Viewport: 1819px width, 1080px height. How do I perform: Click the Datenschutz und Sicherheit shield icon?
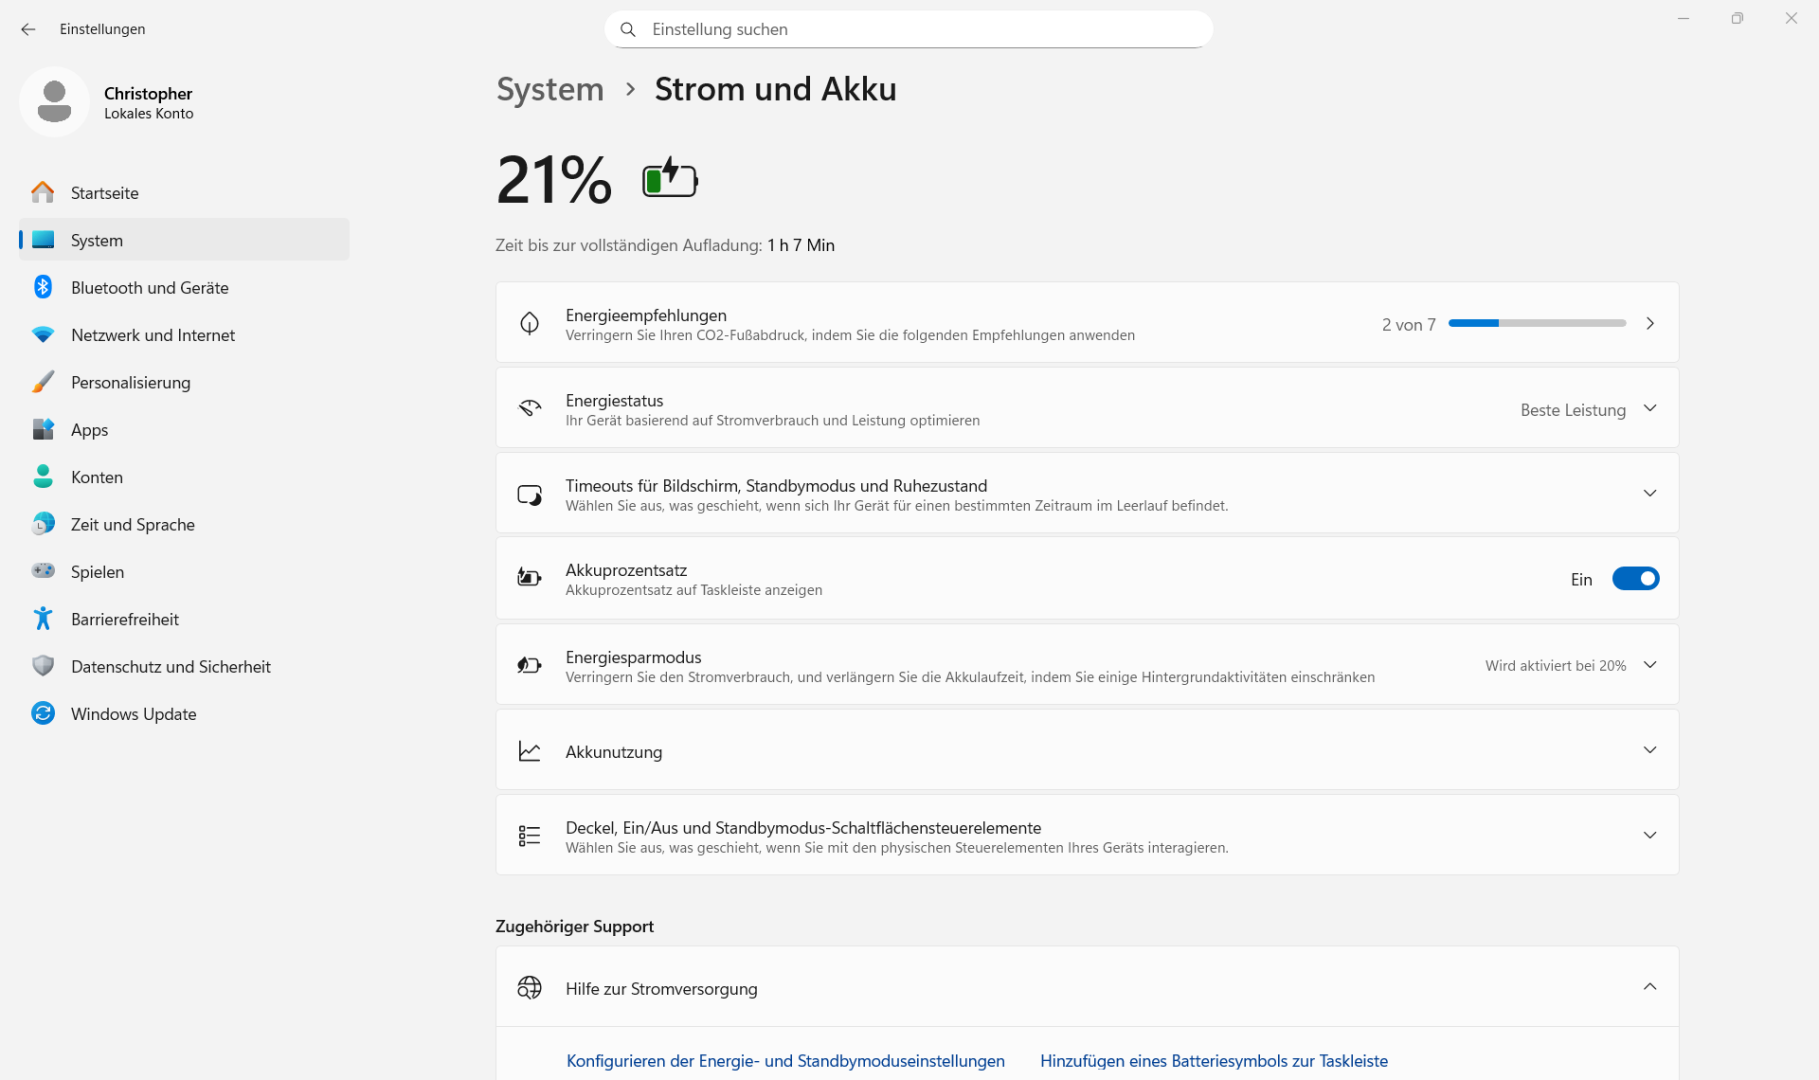[43, 666]
